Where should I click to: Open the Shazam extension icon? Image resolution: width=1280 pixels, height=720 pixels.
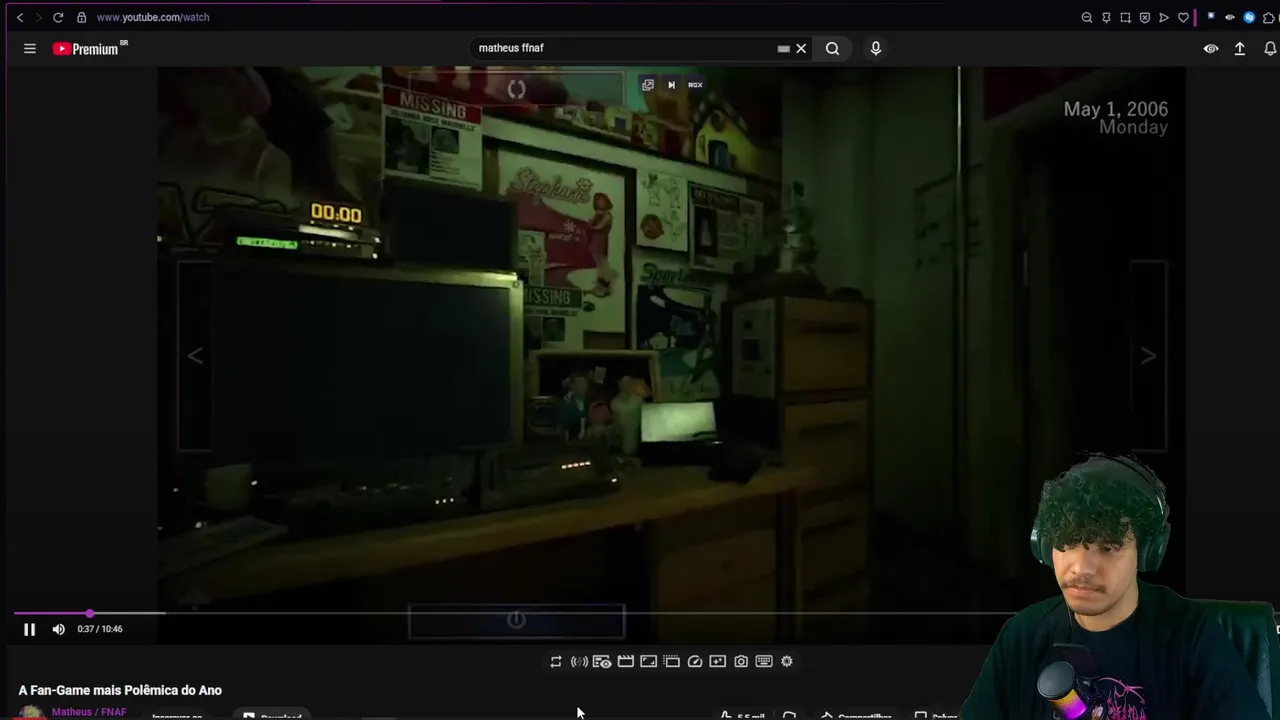[1249, 17]
